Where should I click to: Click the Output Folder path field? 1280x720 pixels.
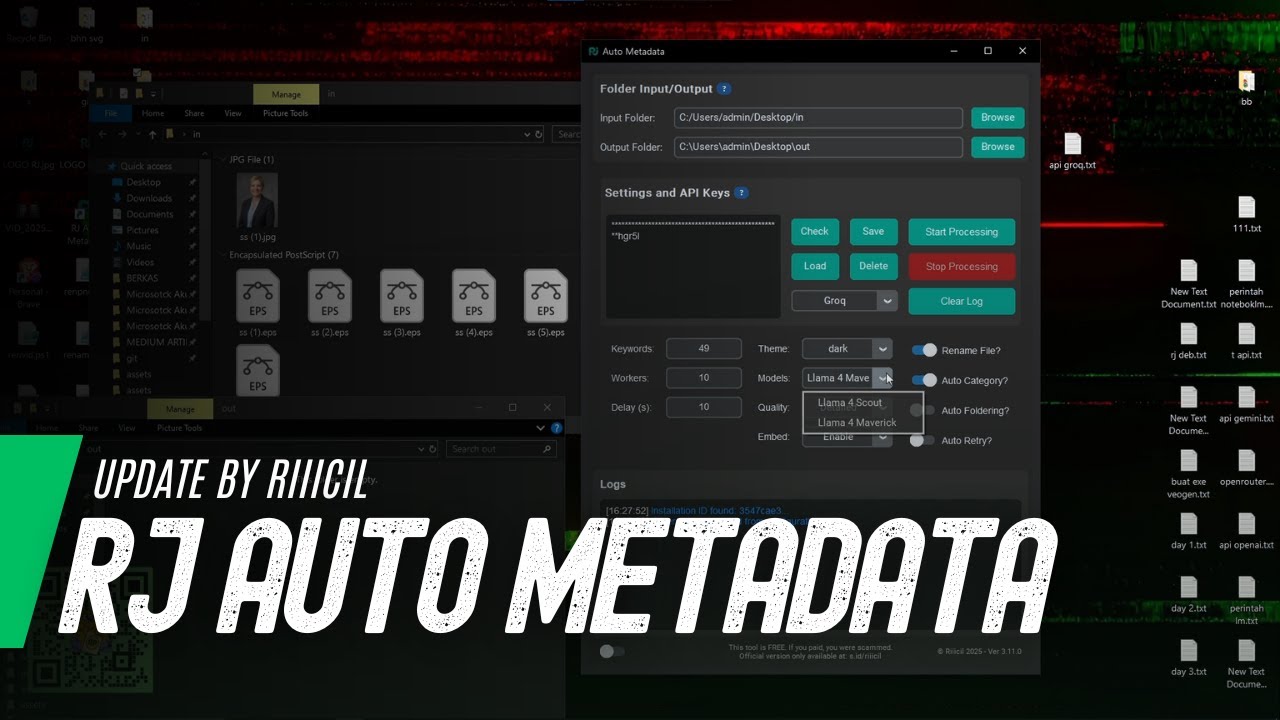(x=818, y=147)
